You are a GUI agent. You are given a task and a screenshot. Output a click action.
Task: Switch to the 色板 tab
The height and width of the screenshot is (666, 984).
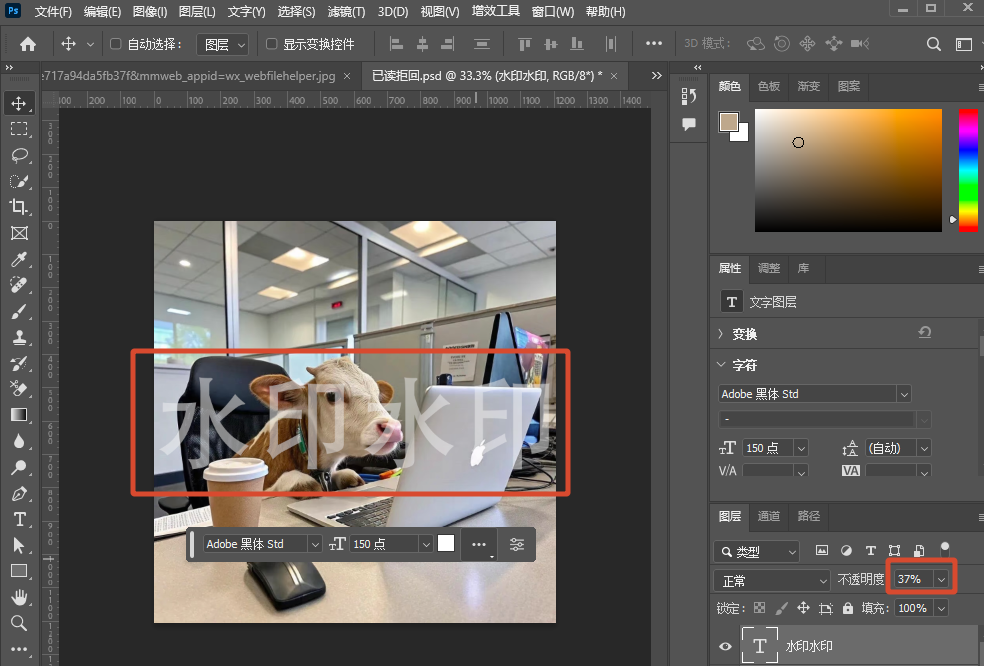[x=769, y=86]
